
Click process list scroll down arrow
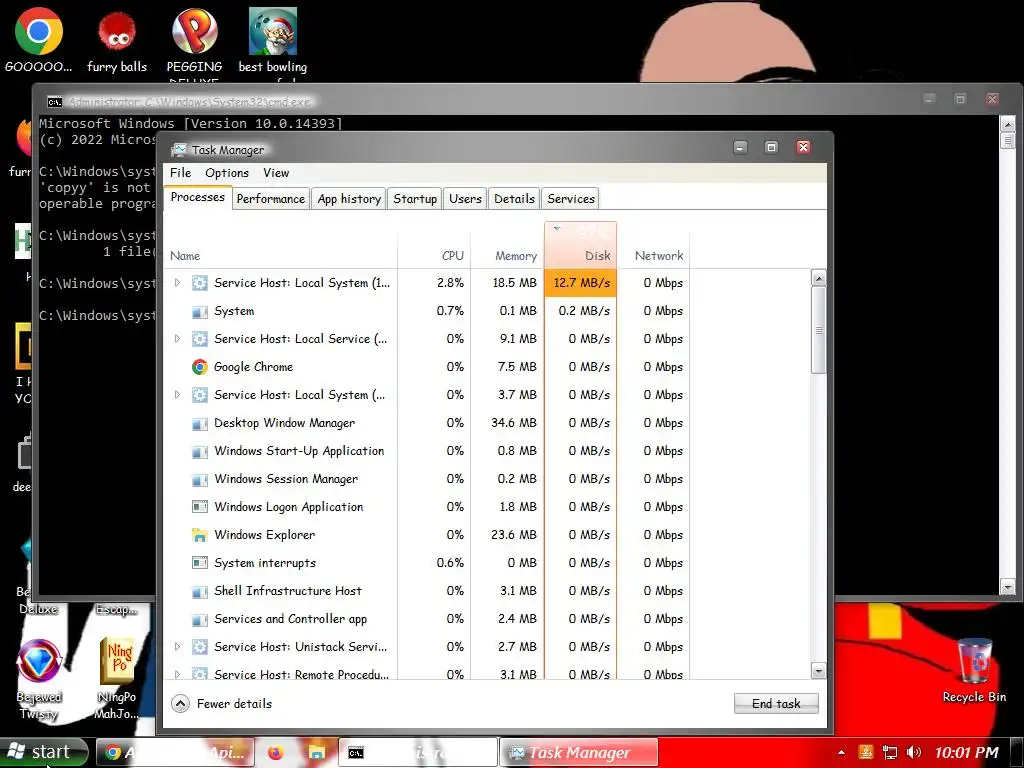tap(818, 671)
